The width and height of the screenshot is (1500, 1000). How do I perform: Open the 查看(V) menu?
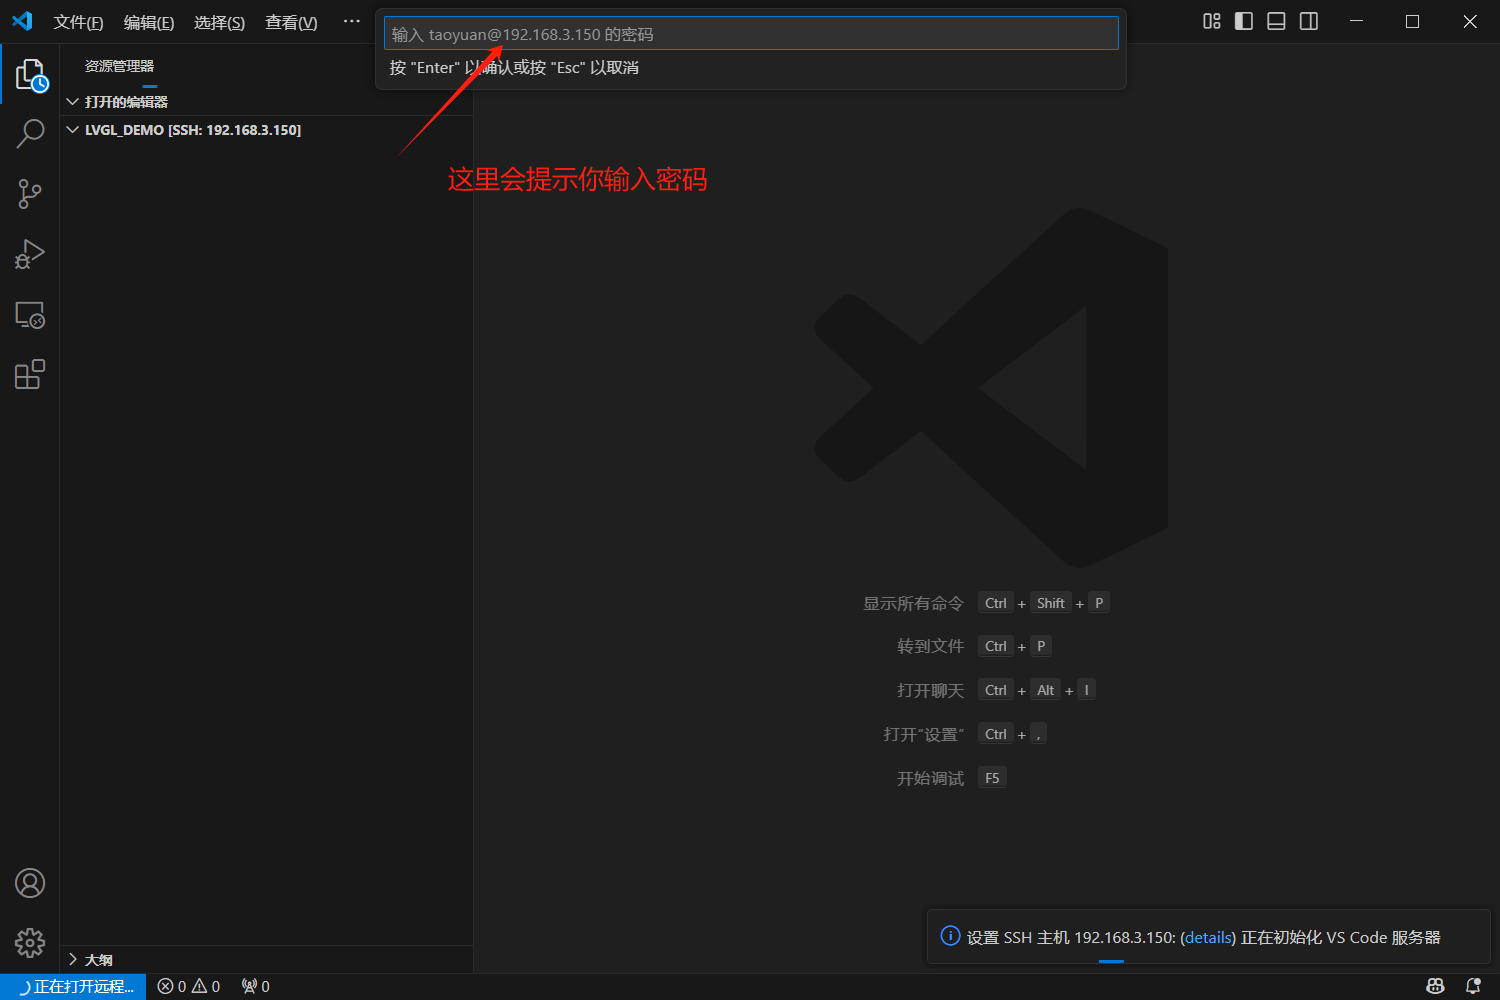291,22
